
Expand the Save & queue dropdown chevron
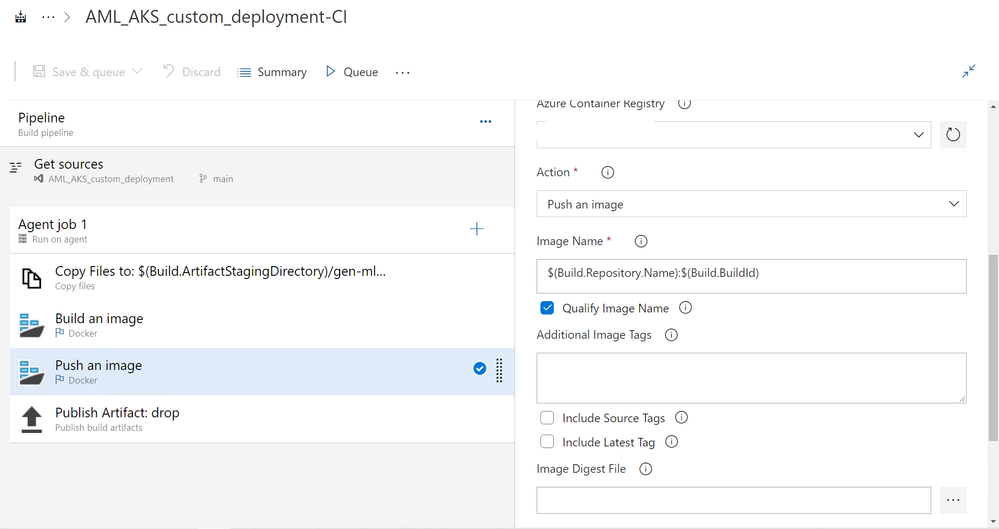[137, 71]
